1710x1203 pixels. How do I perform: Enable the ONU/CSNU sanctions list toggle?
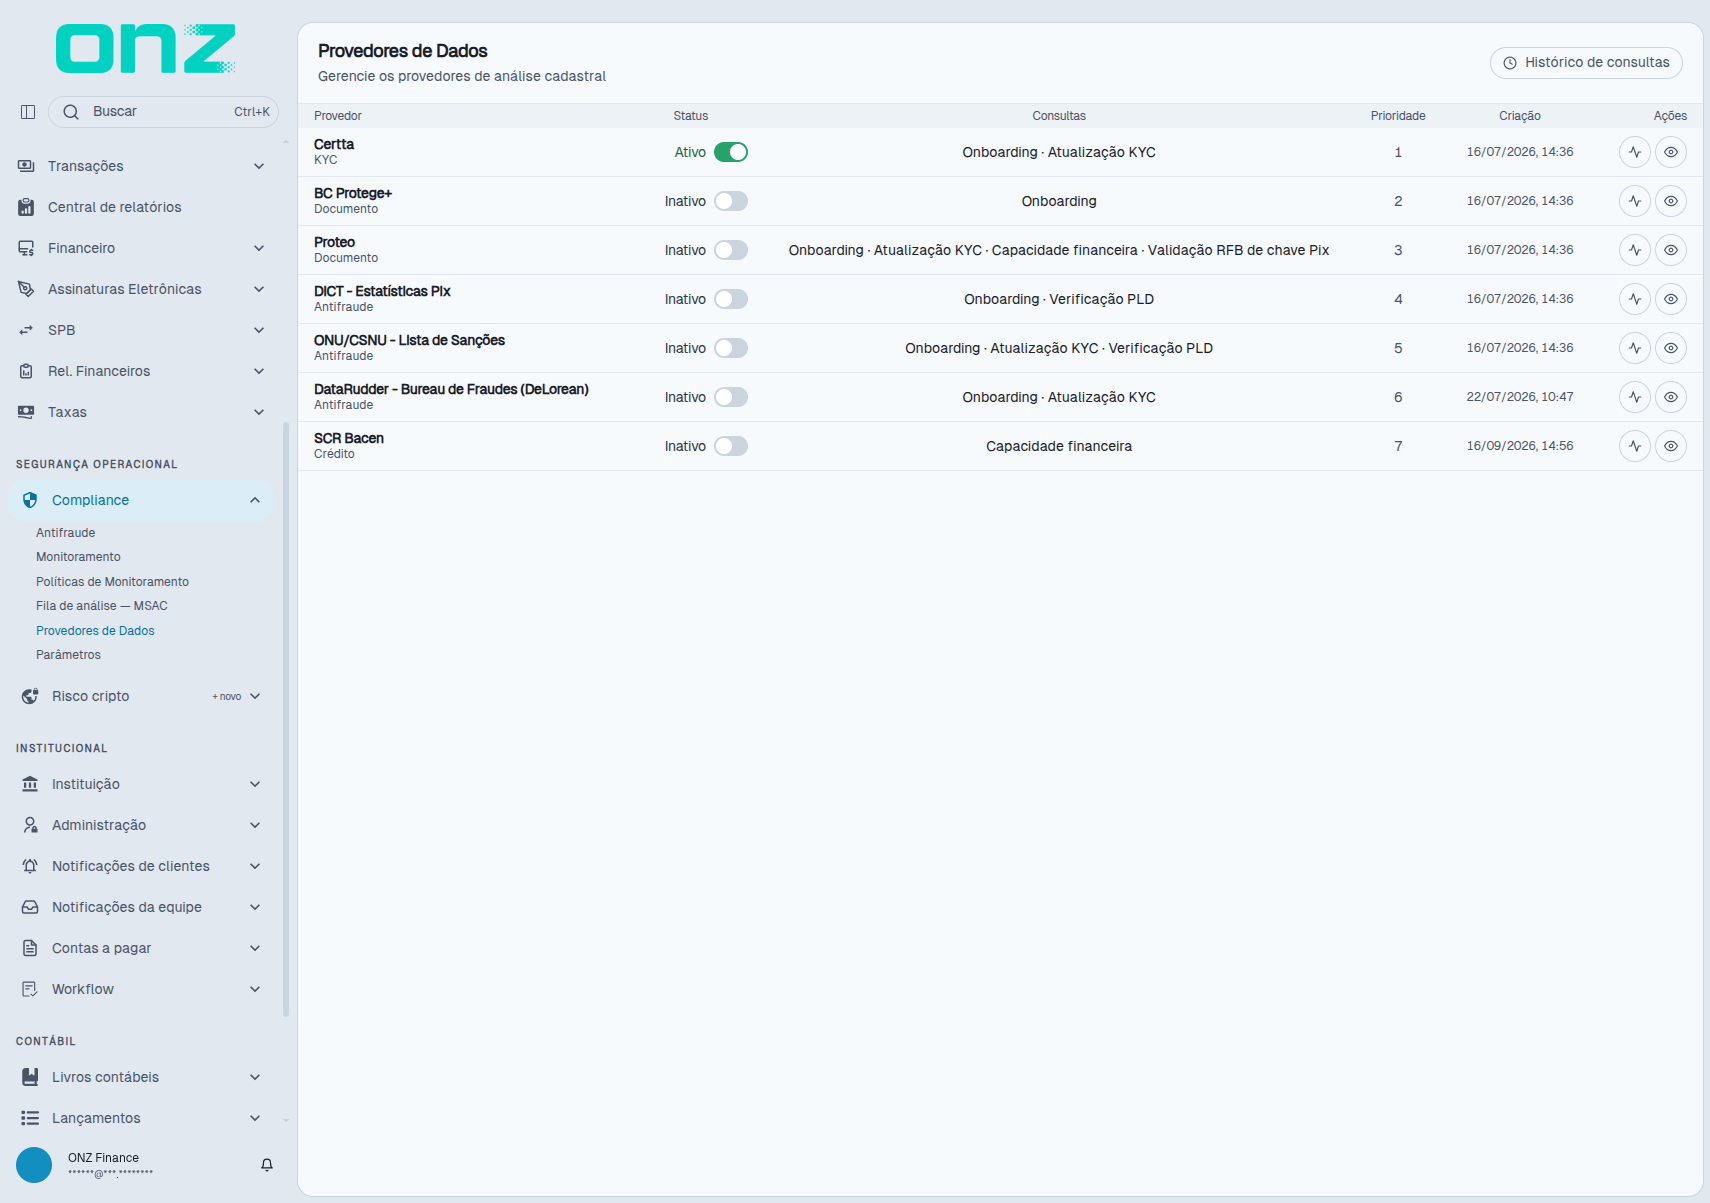click(731, 348)
